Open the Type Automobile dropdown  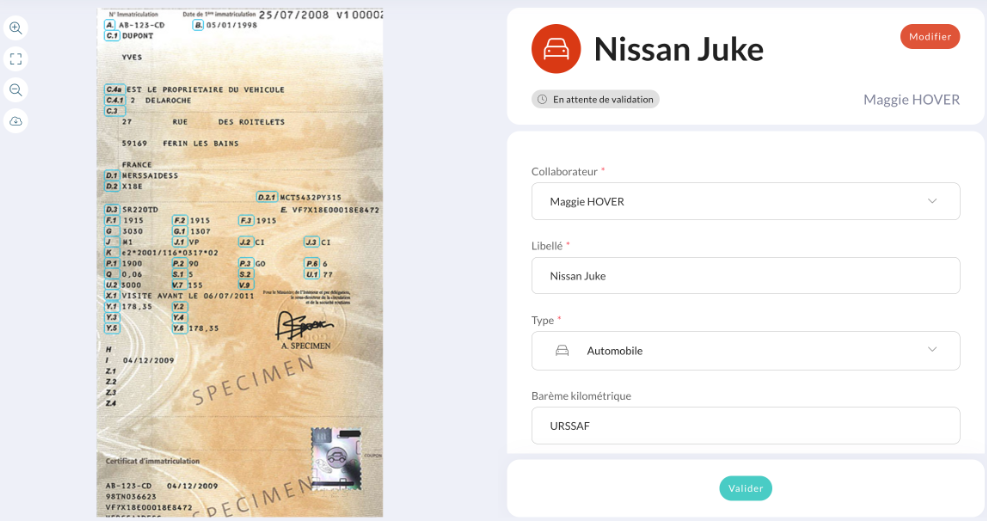[745, 350]
